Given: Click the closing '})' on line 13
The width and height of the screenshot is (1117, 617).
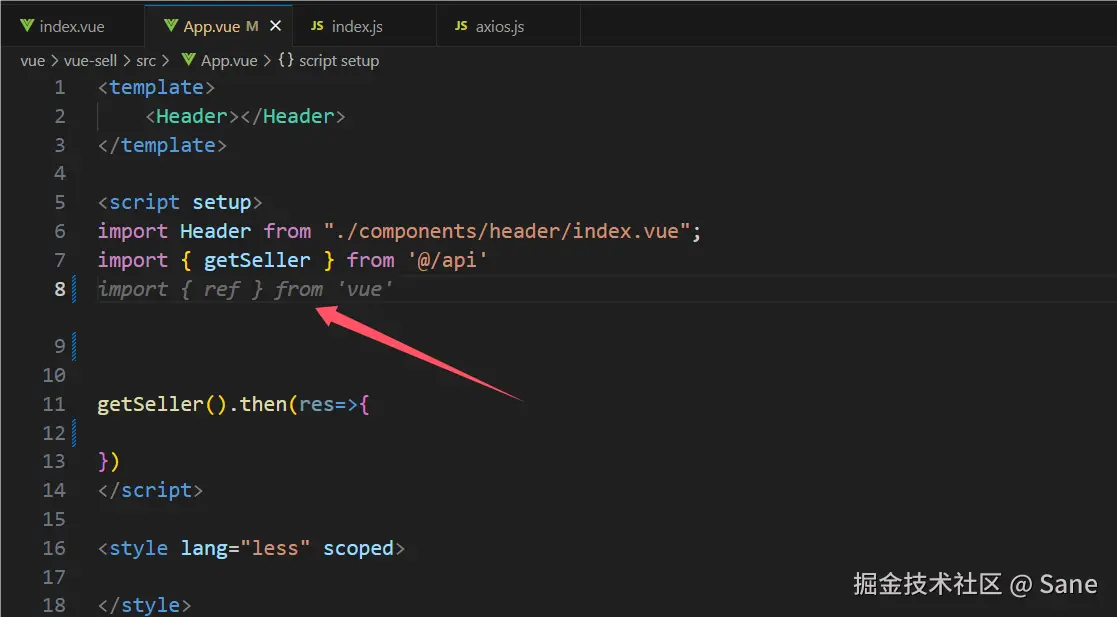Looking at the screenshot, I should click(x=108, y=462).
